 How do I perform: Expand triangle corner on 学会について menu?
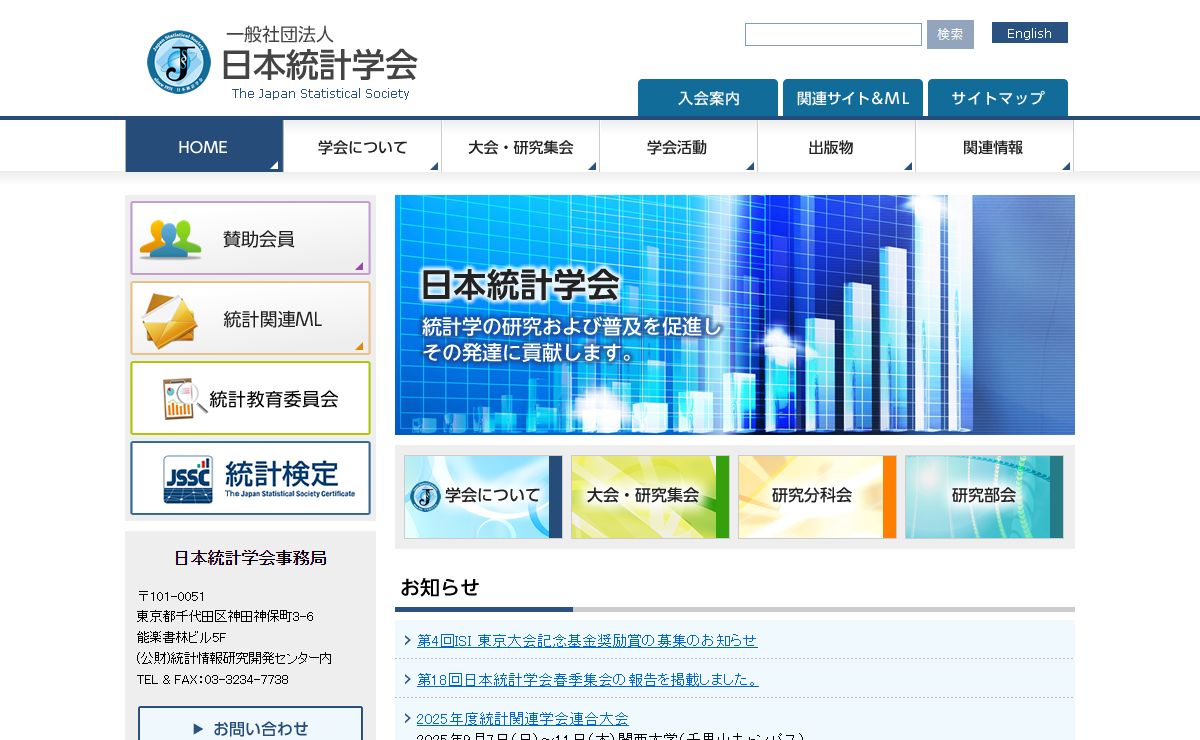[x=434, y=166]
